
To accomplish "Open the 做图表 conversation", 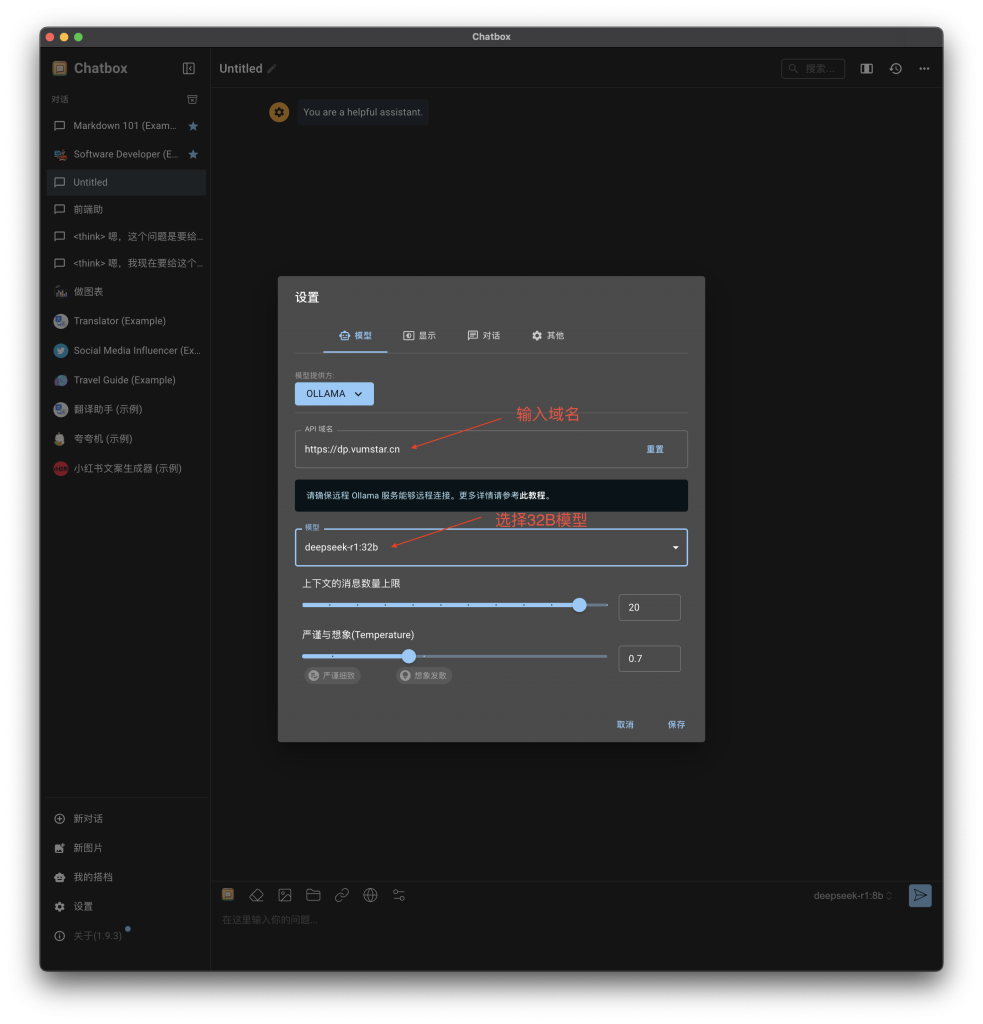I will point(127,292).
